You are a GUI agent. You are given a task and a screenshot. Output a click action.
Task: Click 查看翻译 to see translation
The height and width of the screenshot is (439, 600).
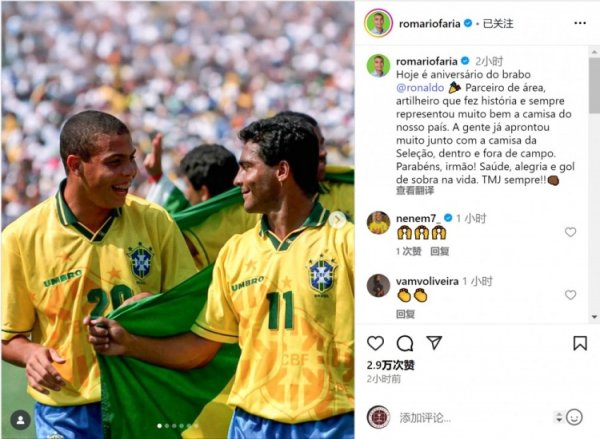tap(415, 191)
